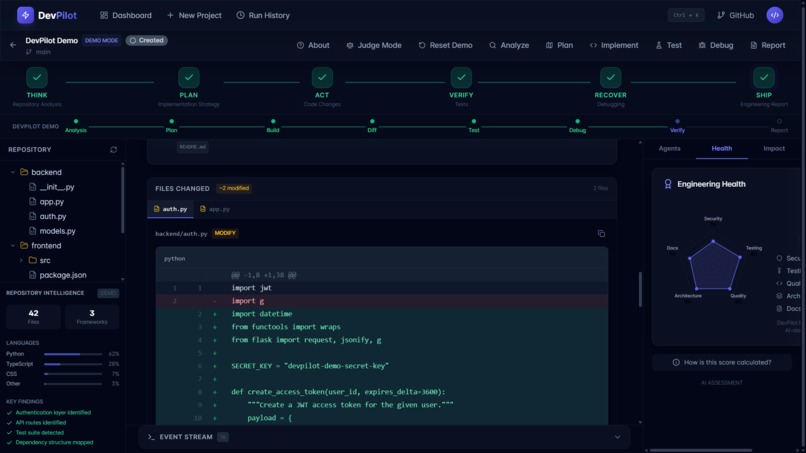
Task: Open Run History
Action: [263, 15]
